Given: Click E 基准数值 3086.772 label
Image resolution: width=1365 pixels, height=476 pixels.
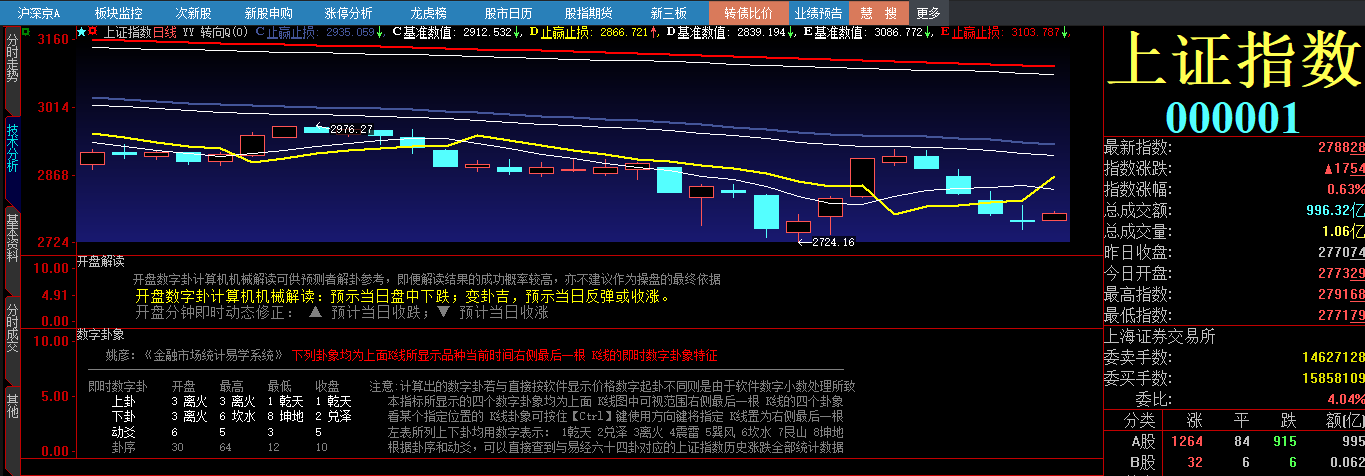Looking at the screenshot, I should (x=867, y=32).
